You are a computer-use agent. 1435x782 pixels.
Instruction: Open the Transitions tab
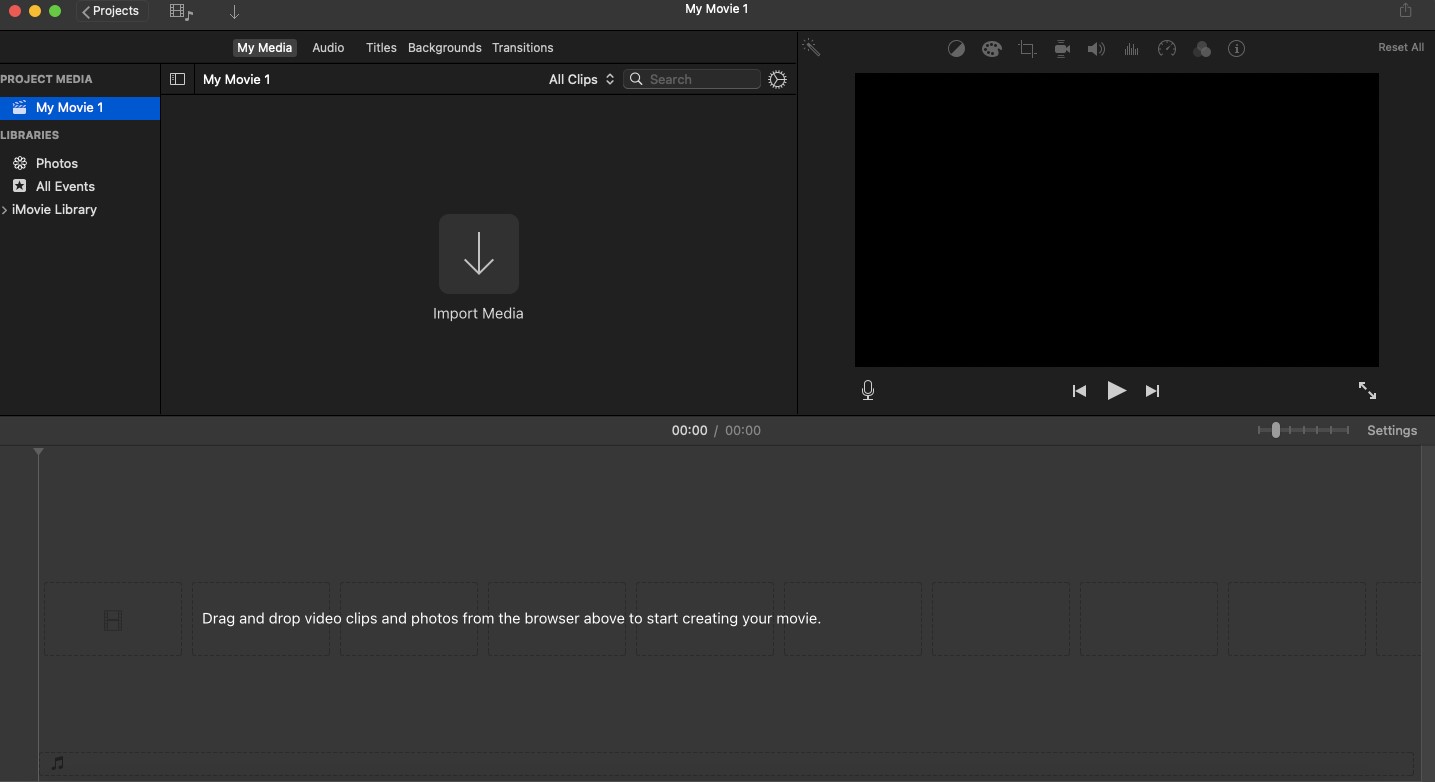tap(523, 48)
